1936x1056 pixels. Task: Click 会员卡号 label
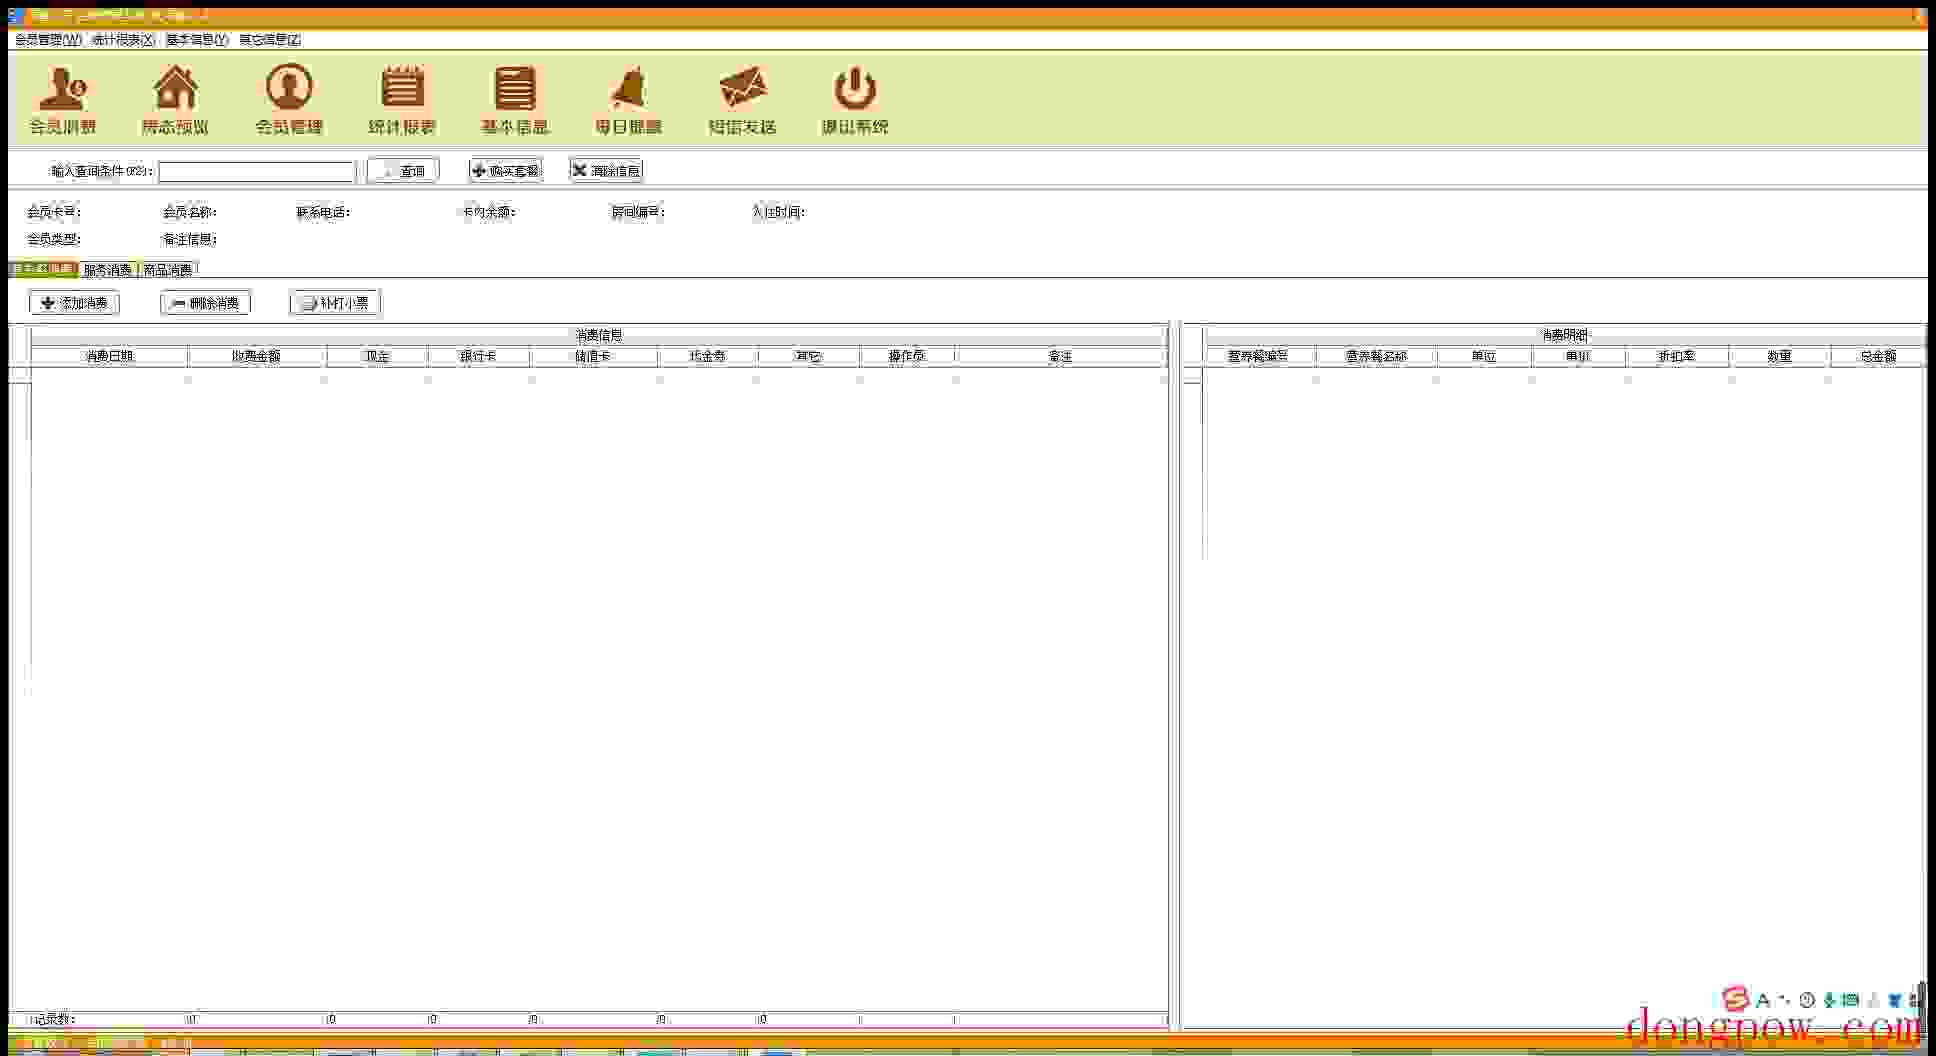54,212
